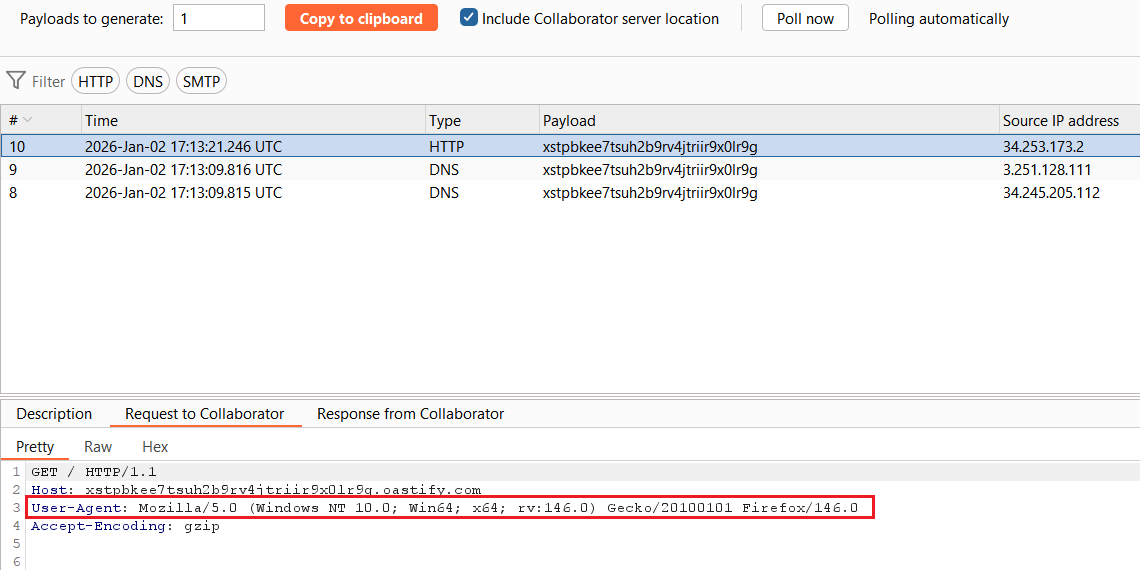
Task: Click Copy to clipboard button
Action: click(361, 18)
